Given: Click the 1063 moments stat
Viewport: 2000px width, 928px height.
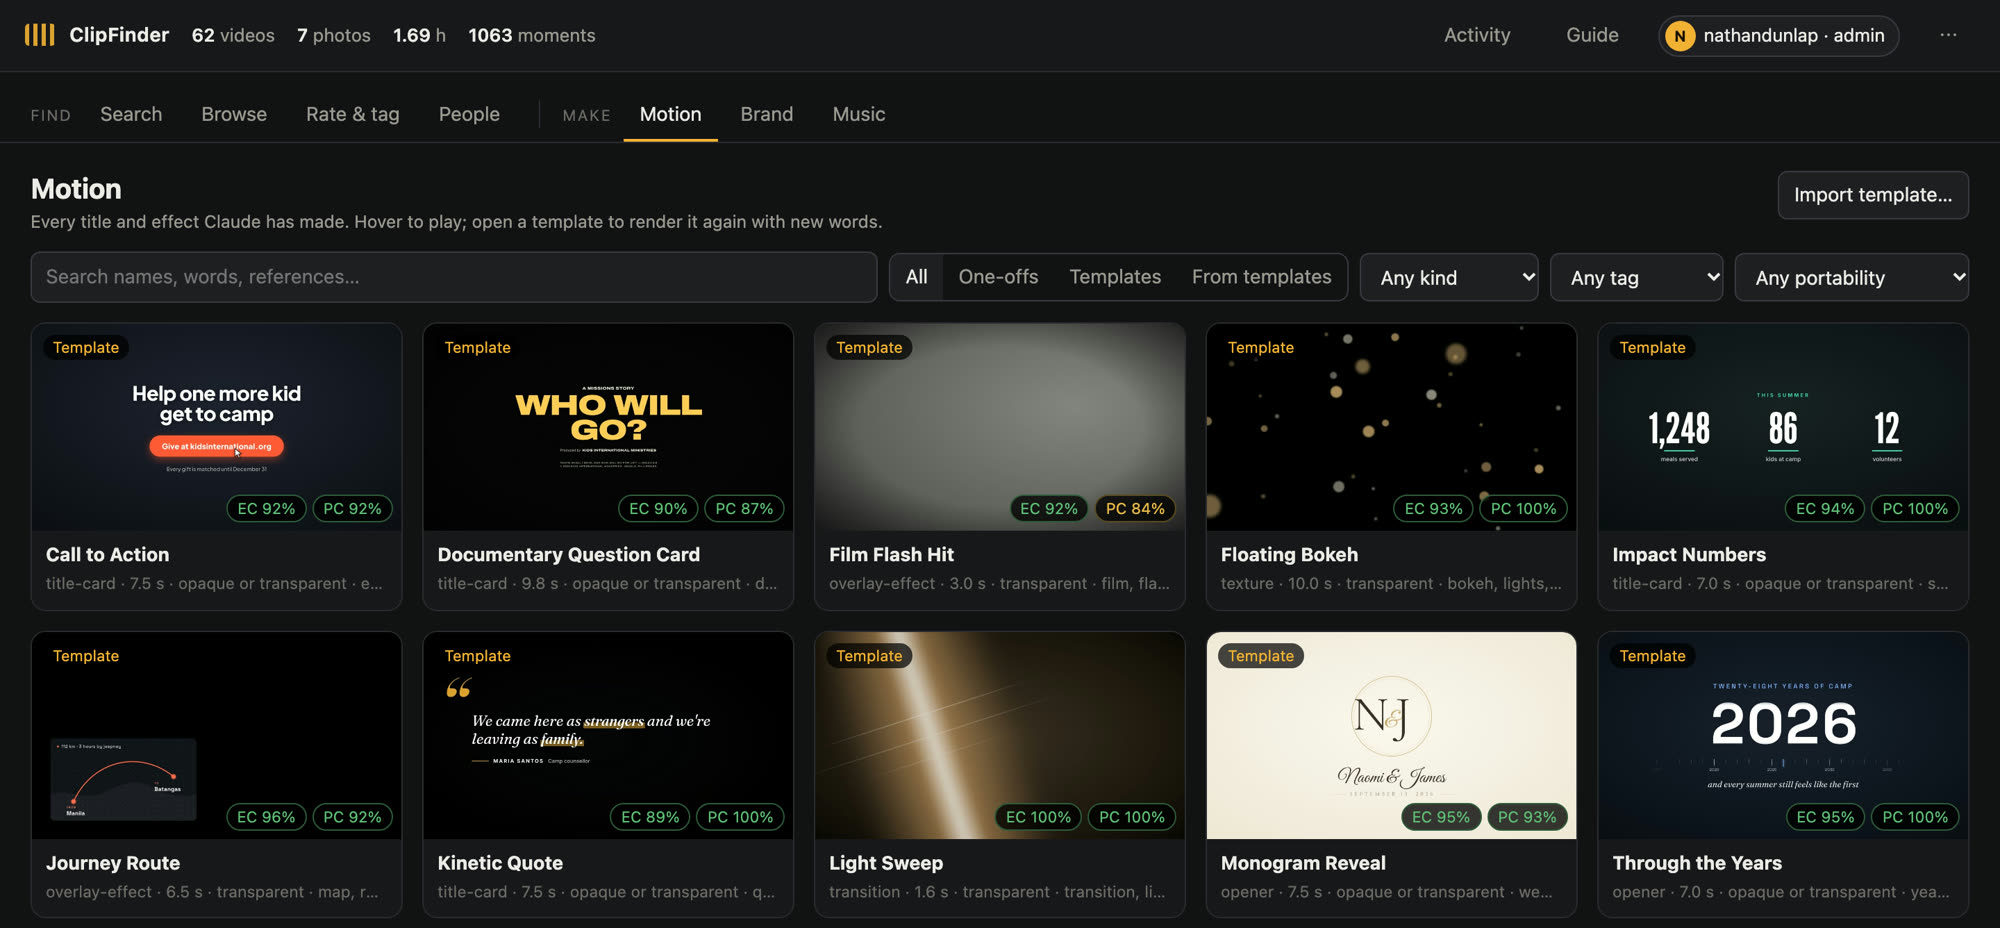Looking at the screenshot, I should 532,35.
